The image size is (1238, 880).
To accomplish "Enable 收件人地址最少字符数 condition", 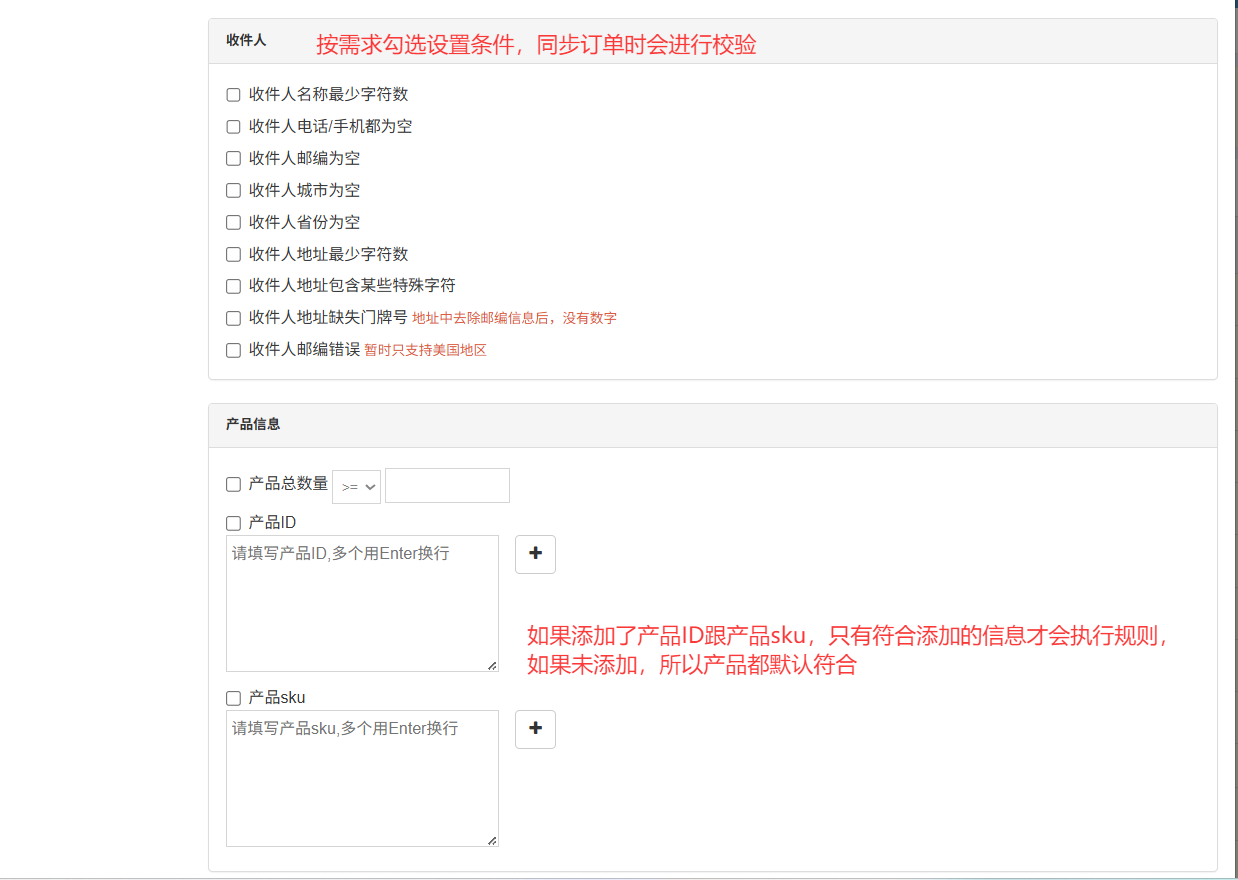I will click(x=233, y=255).
